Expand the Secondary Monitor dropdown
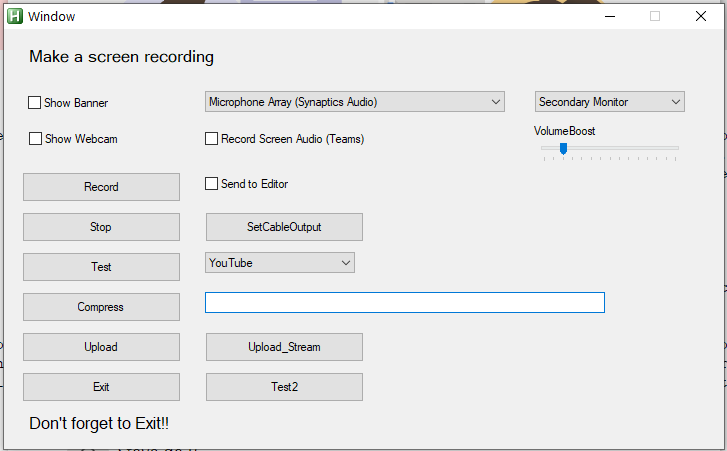Image resolution: width=727 pixels, height=451 pixels. tap(609, 102)
